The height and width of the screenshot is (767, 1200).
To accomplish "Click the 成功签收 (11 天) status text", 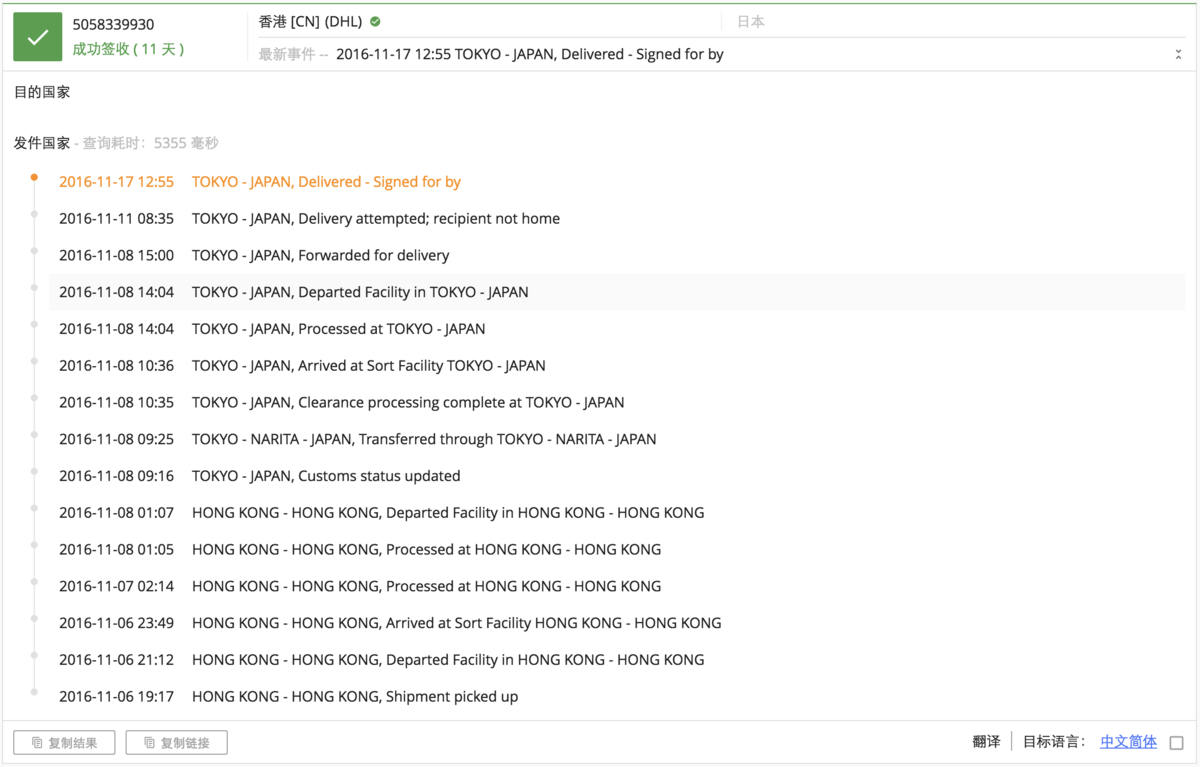I will pyautogui.click(x=128, y=48).
